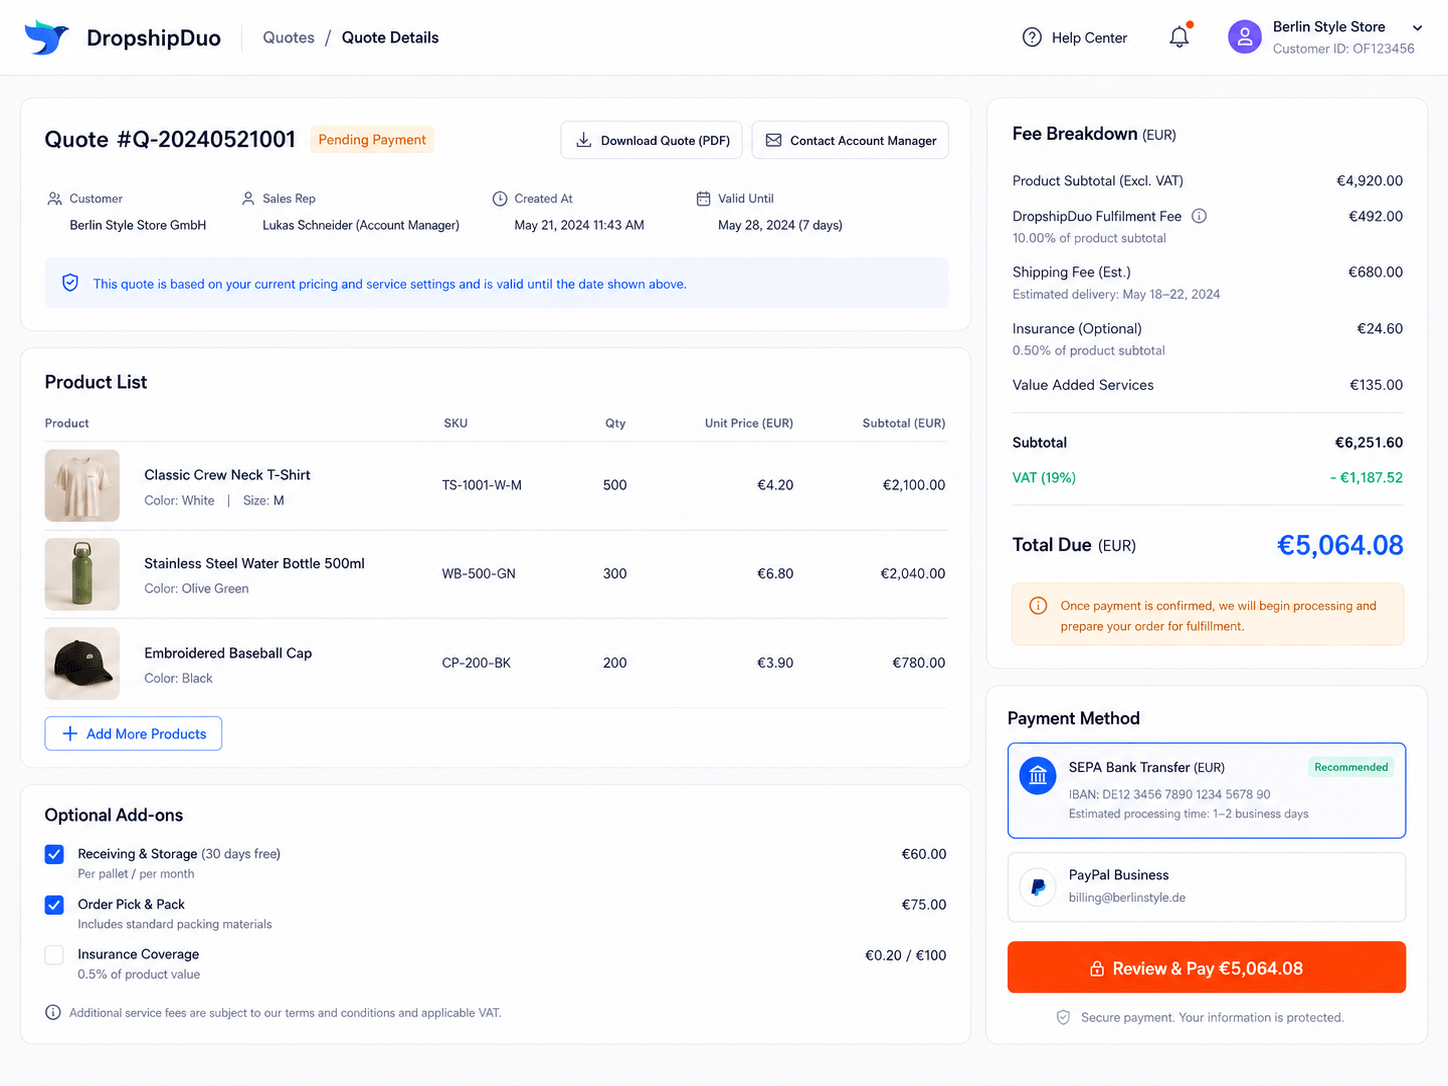The height and width of the screenshot is (1086, 1448).
Task: Click the Valid Until calendar icon
Action: [x=703, y=199]
